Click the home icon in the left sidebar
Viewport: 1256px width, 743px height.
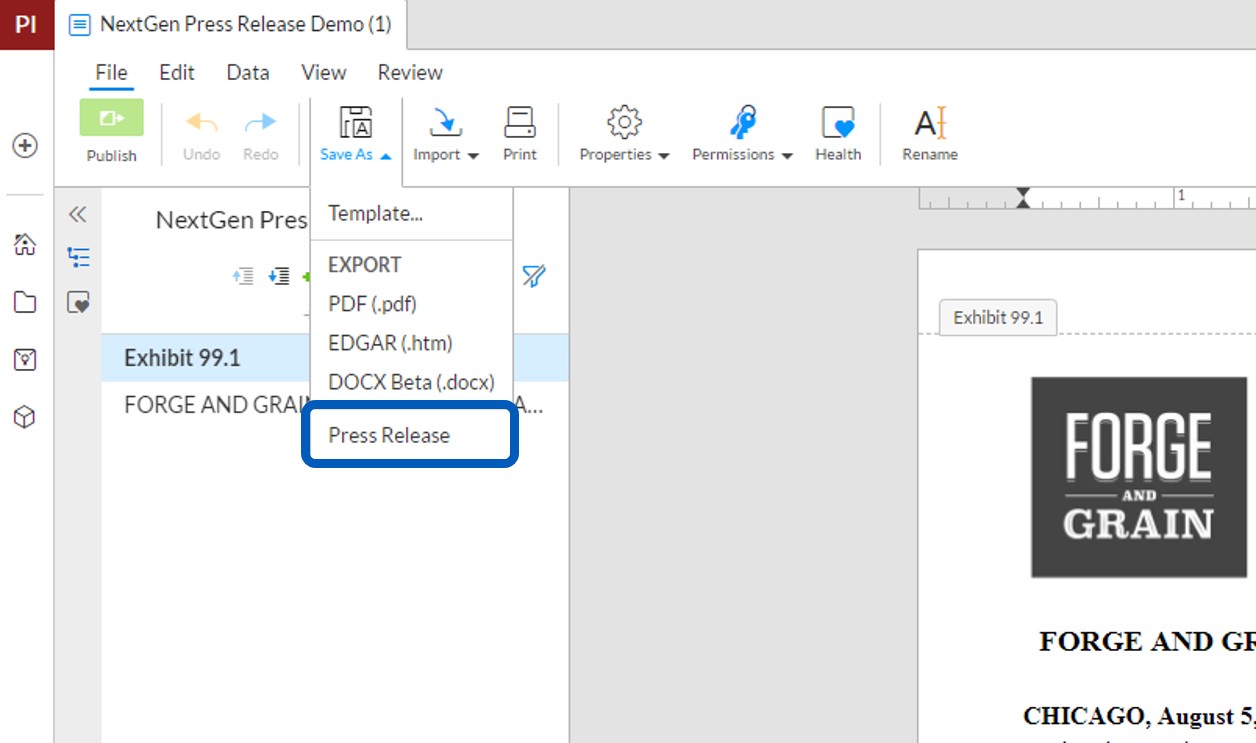click(25, 243)
